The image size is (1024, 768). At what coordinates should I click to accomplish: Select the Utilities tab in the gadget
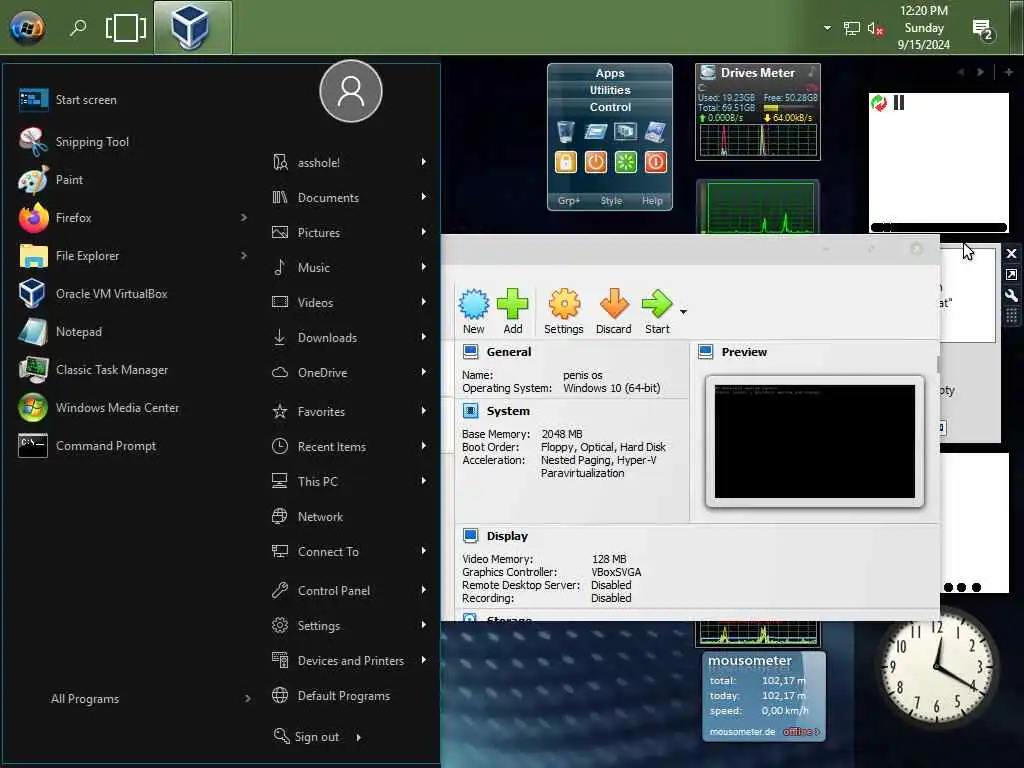pyautogui.click(x=610, y=90)
